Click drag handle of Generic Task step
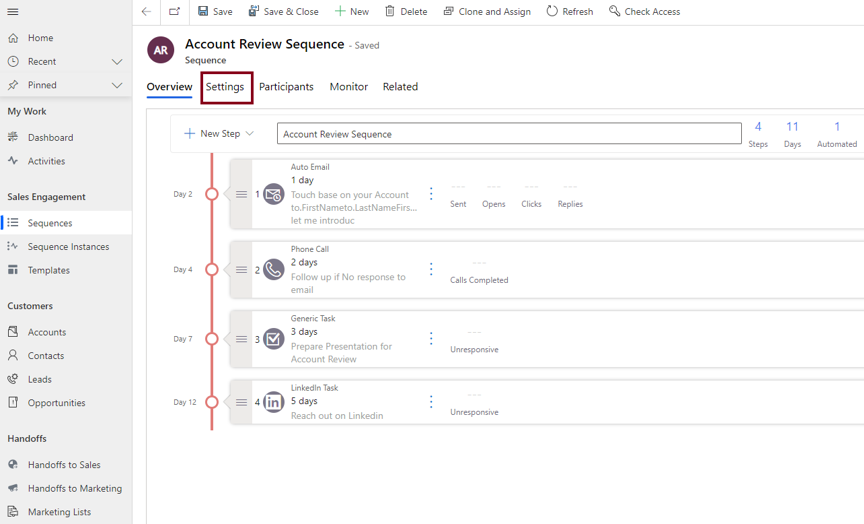The height and width of the screenshot is (524, 864). (241, 339)
